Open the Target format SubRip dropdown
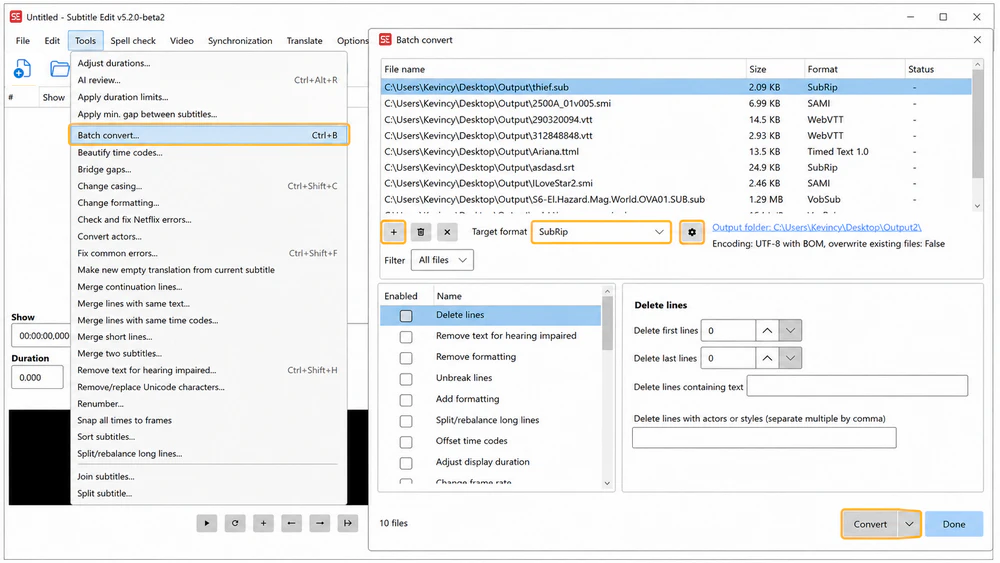The height and width of the screenshot is (563, 1000). pos(601,232)
